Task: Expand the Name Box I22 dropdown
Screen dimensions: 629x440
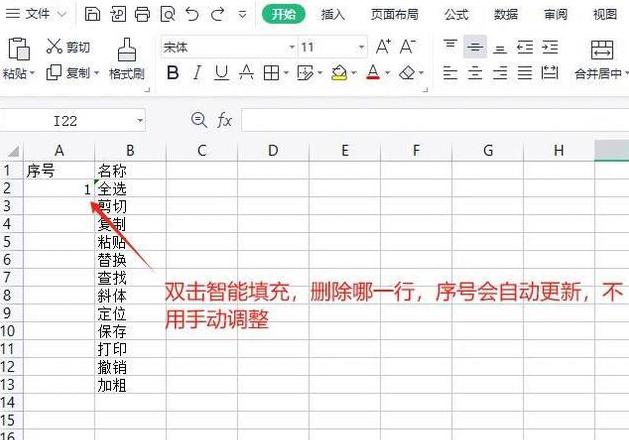Action: (140, 120)
